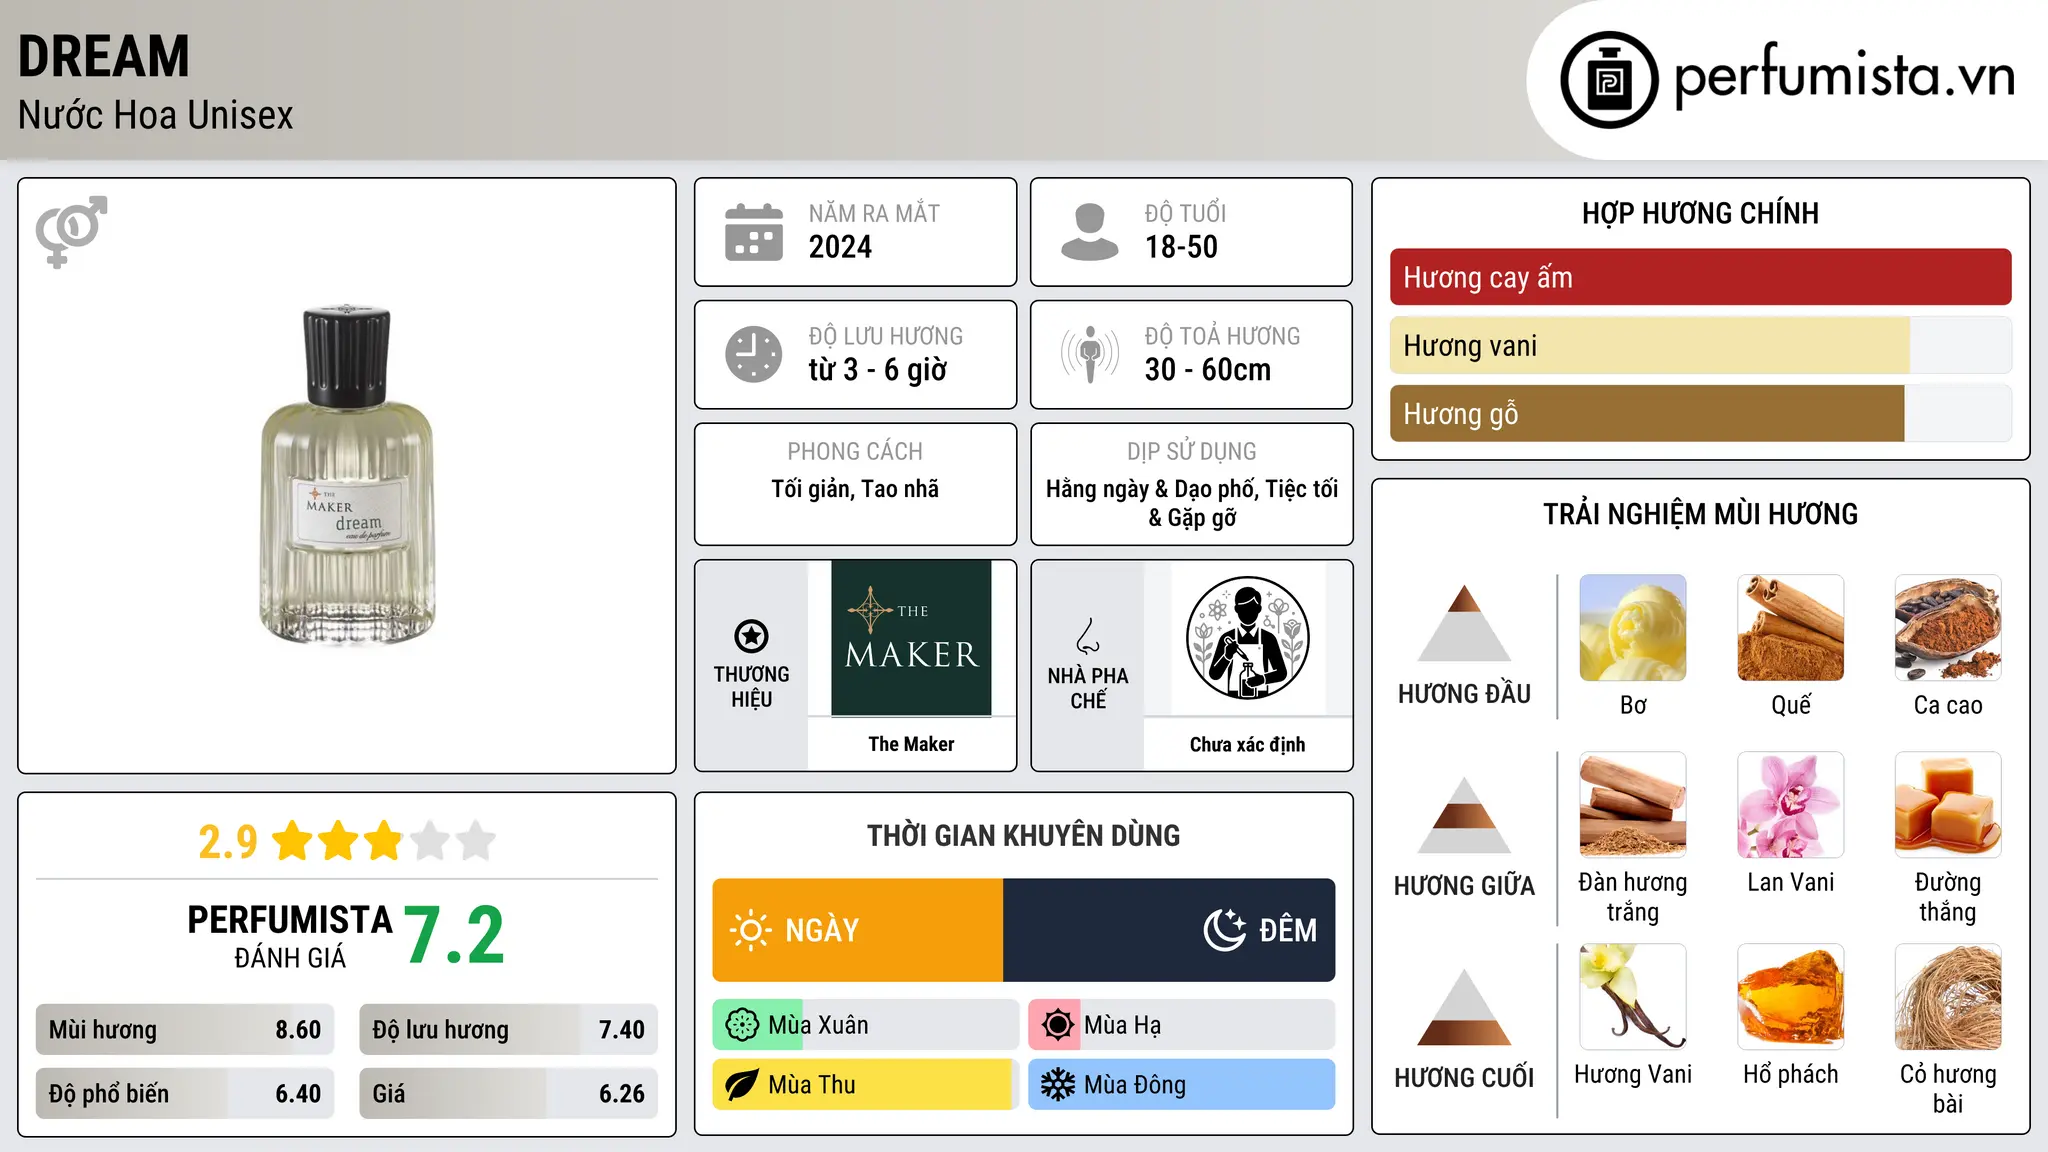Screen dimensions: 2048x1152
Task: Click the age range value 18-50
Action: (x=1181, y=247)
